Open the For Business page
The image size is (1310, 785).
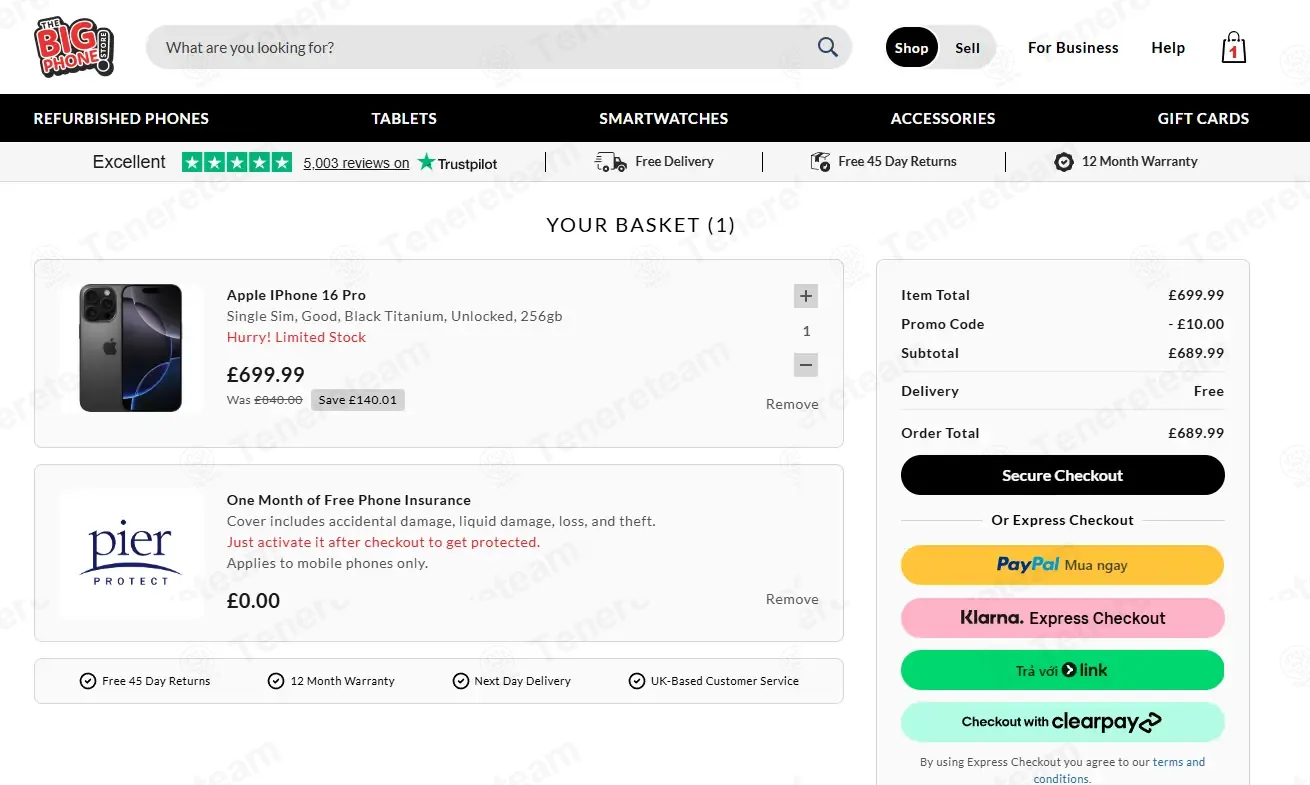click(1073, 48)
